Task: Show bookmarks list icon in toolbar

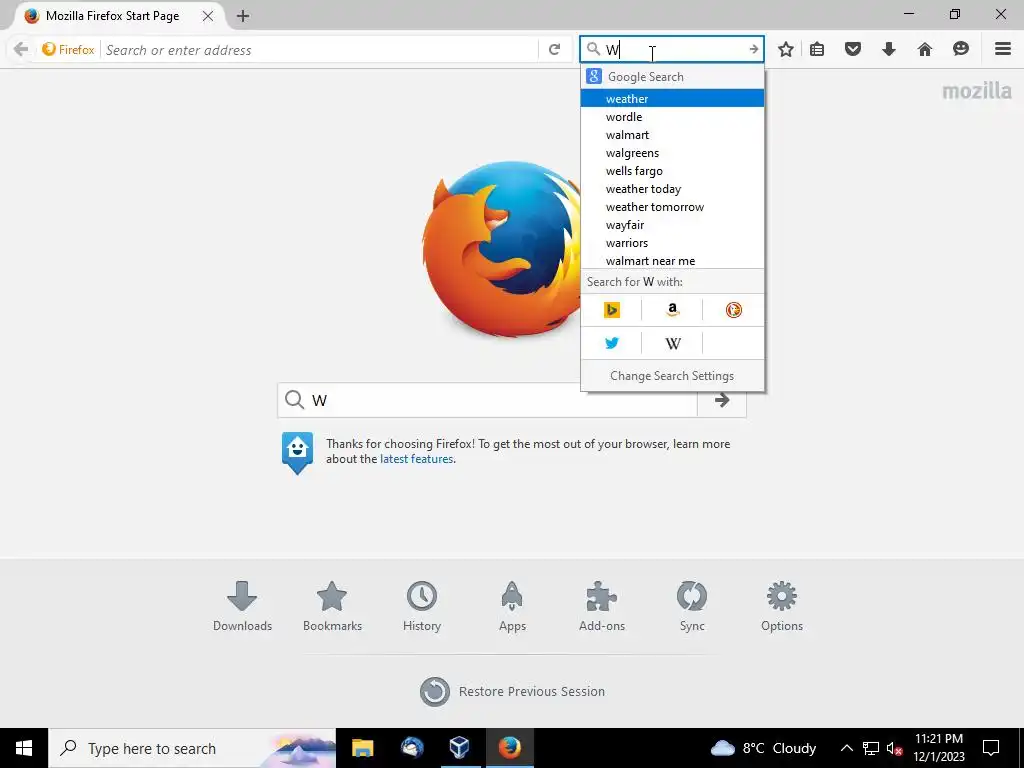Action: point(817,49)
